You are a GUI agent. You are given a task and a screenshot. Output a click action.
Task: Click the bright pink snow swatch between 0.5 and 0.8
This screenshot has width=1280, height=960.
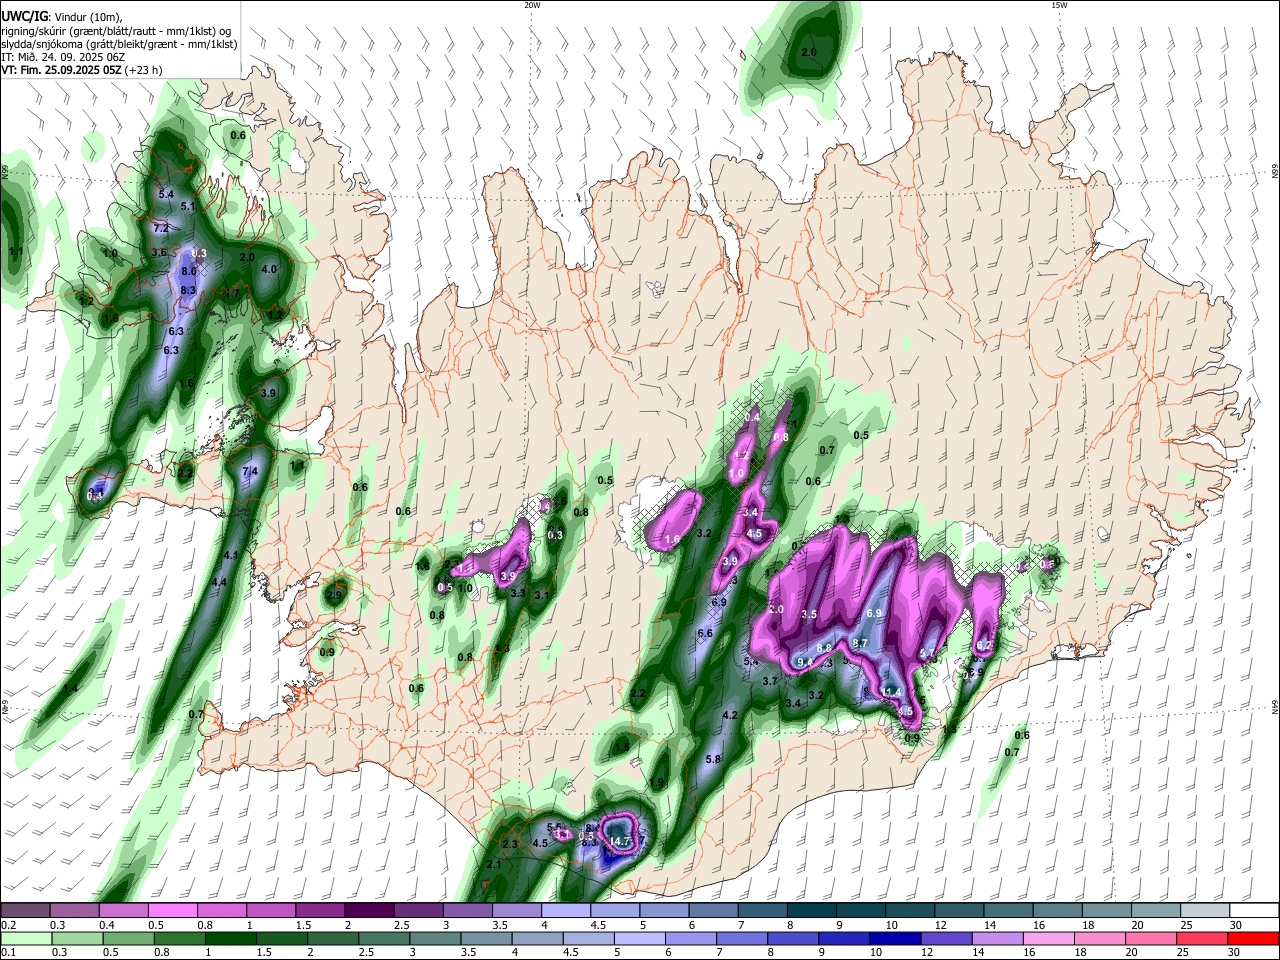coord(173,910)
